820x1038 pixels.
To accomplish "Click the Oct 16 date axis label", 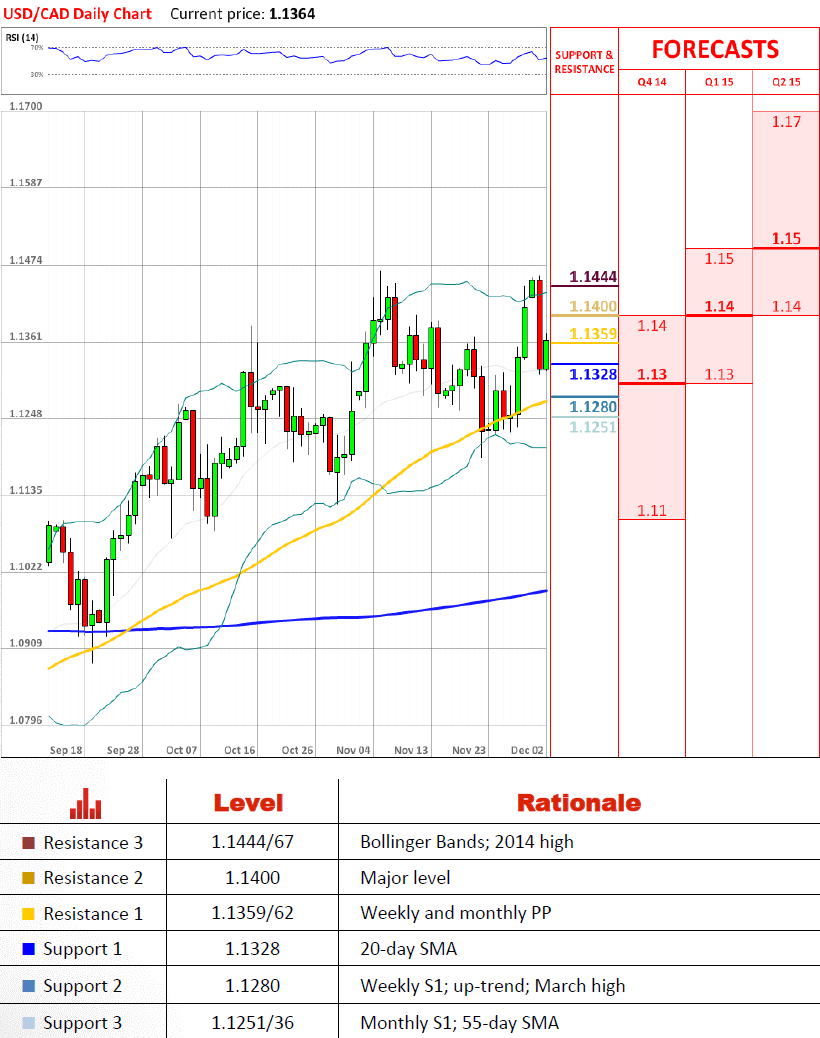I will 240,750.
